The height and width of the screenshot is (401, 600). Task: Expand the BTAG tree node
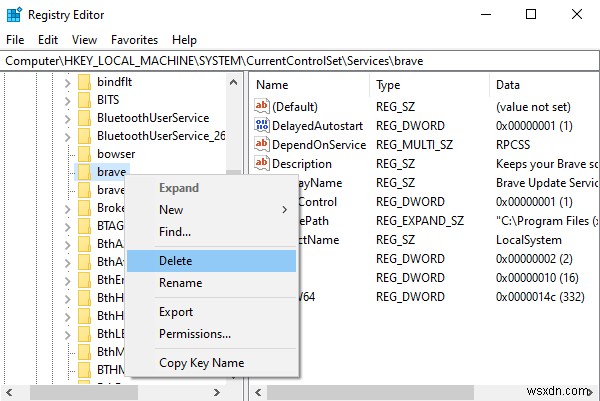click(67, 227)
